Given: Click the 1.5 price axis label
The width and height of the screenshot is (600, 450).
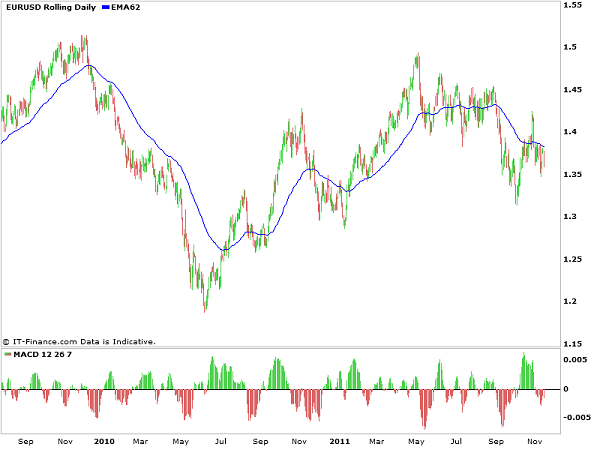Looking at the screenshot, I should click(570, 47).
